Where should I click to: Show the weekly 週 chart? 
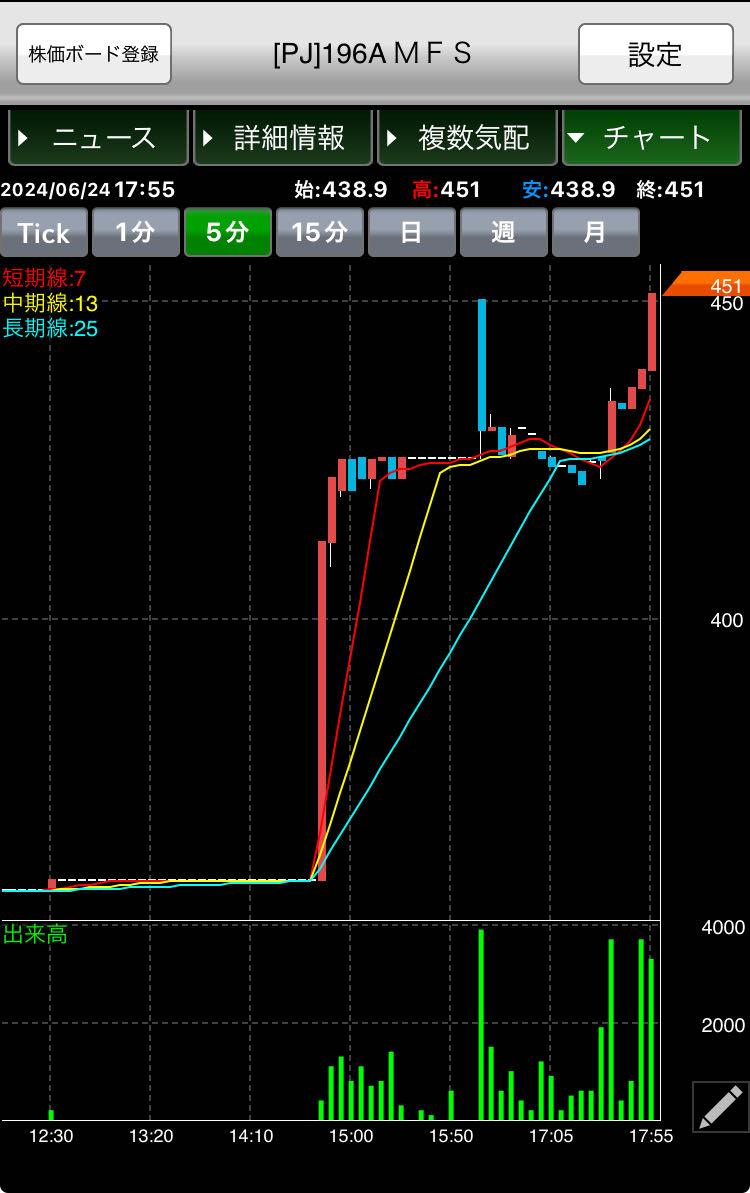(503, 233)
